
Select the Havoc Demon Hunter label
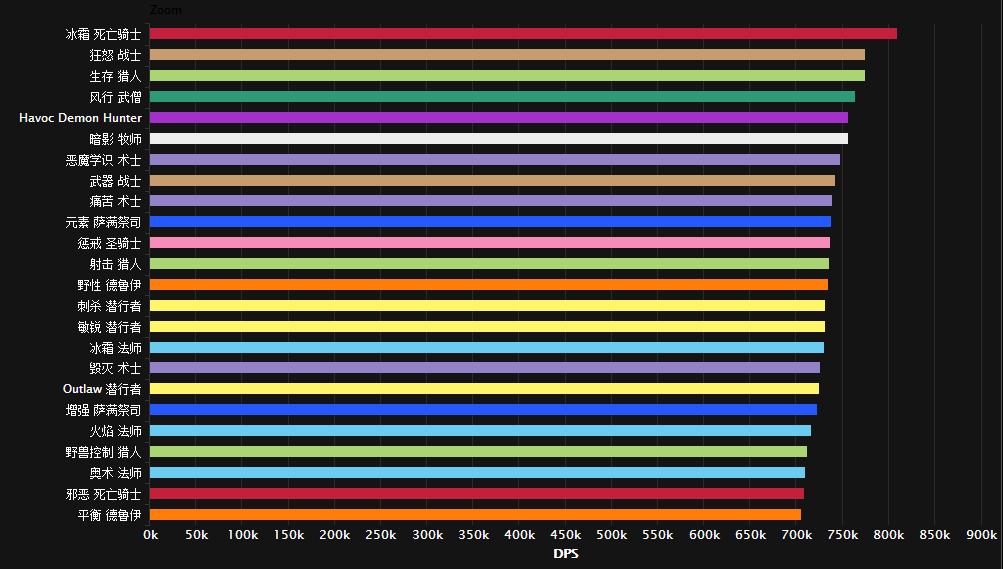coord(80,118)
